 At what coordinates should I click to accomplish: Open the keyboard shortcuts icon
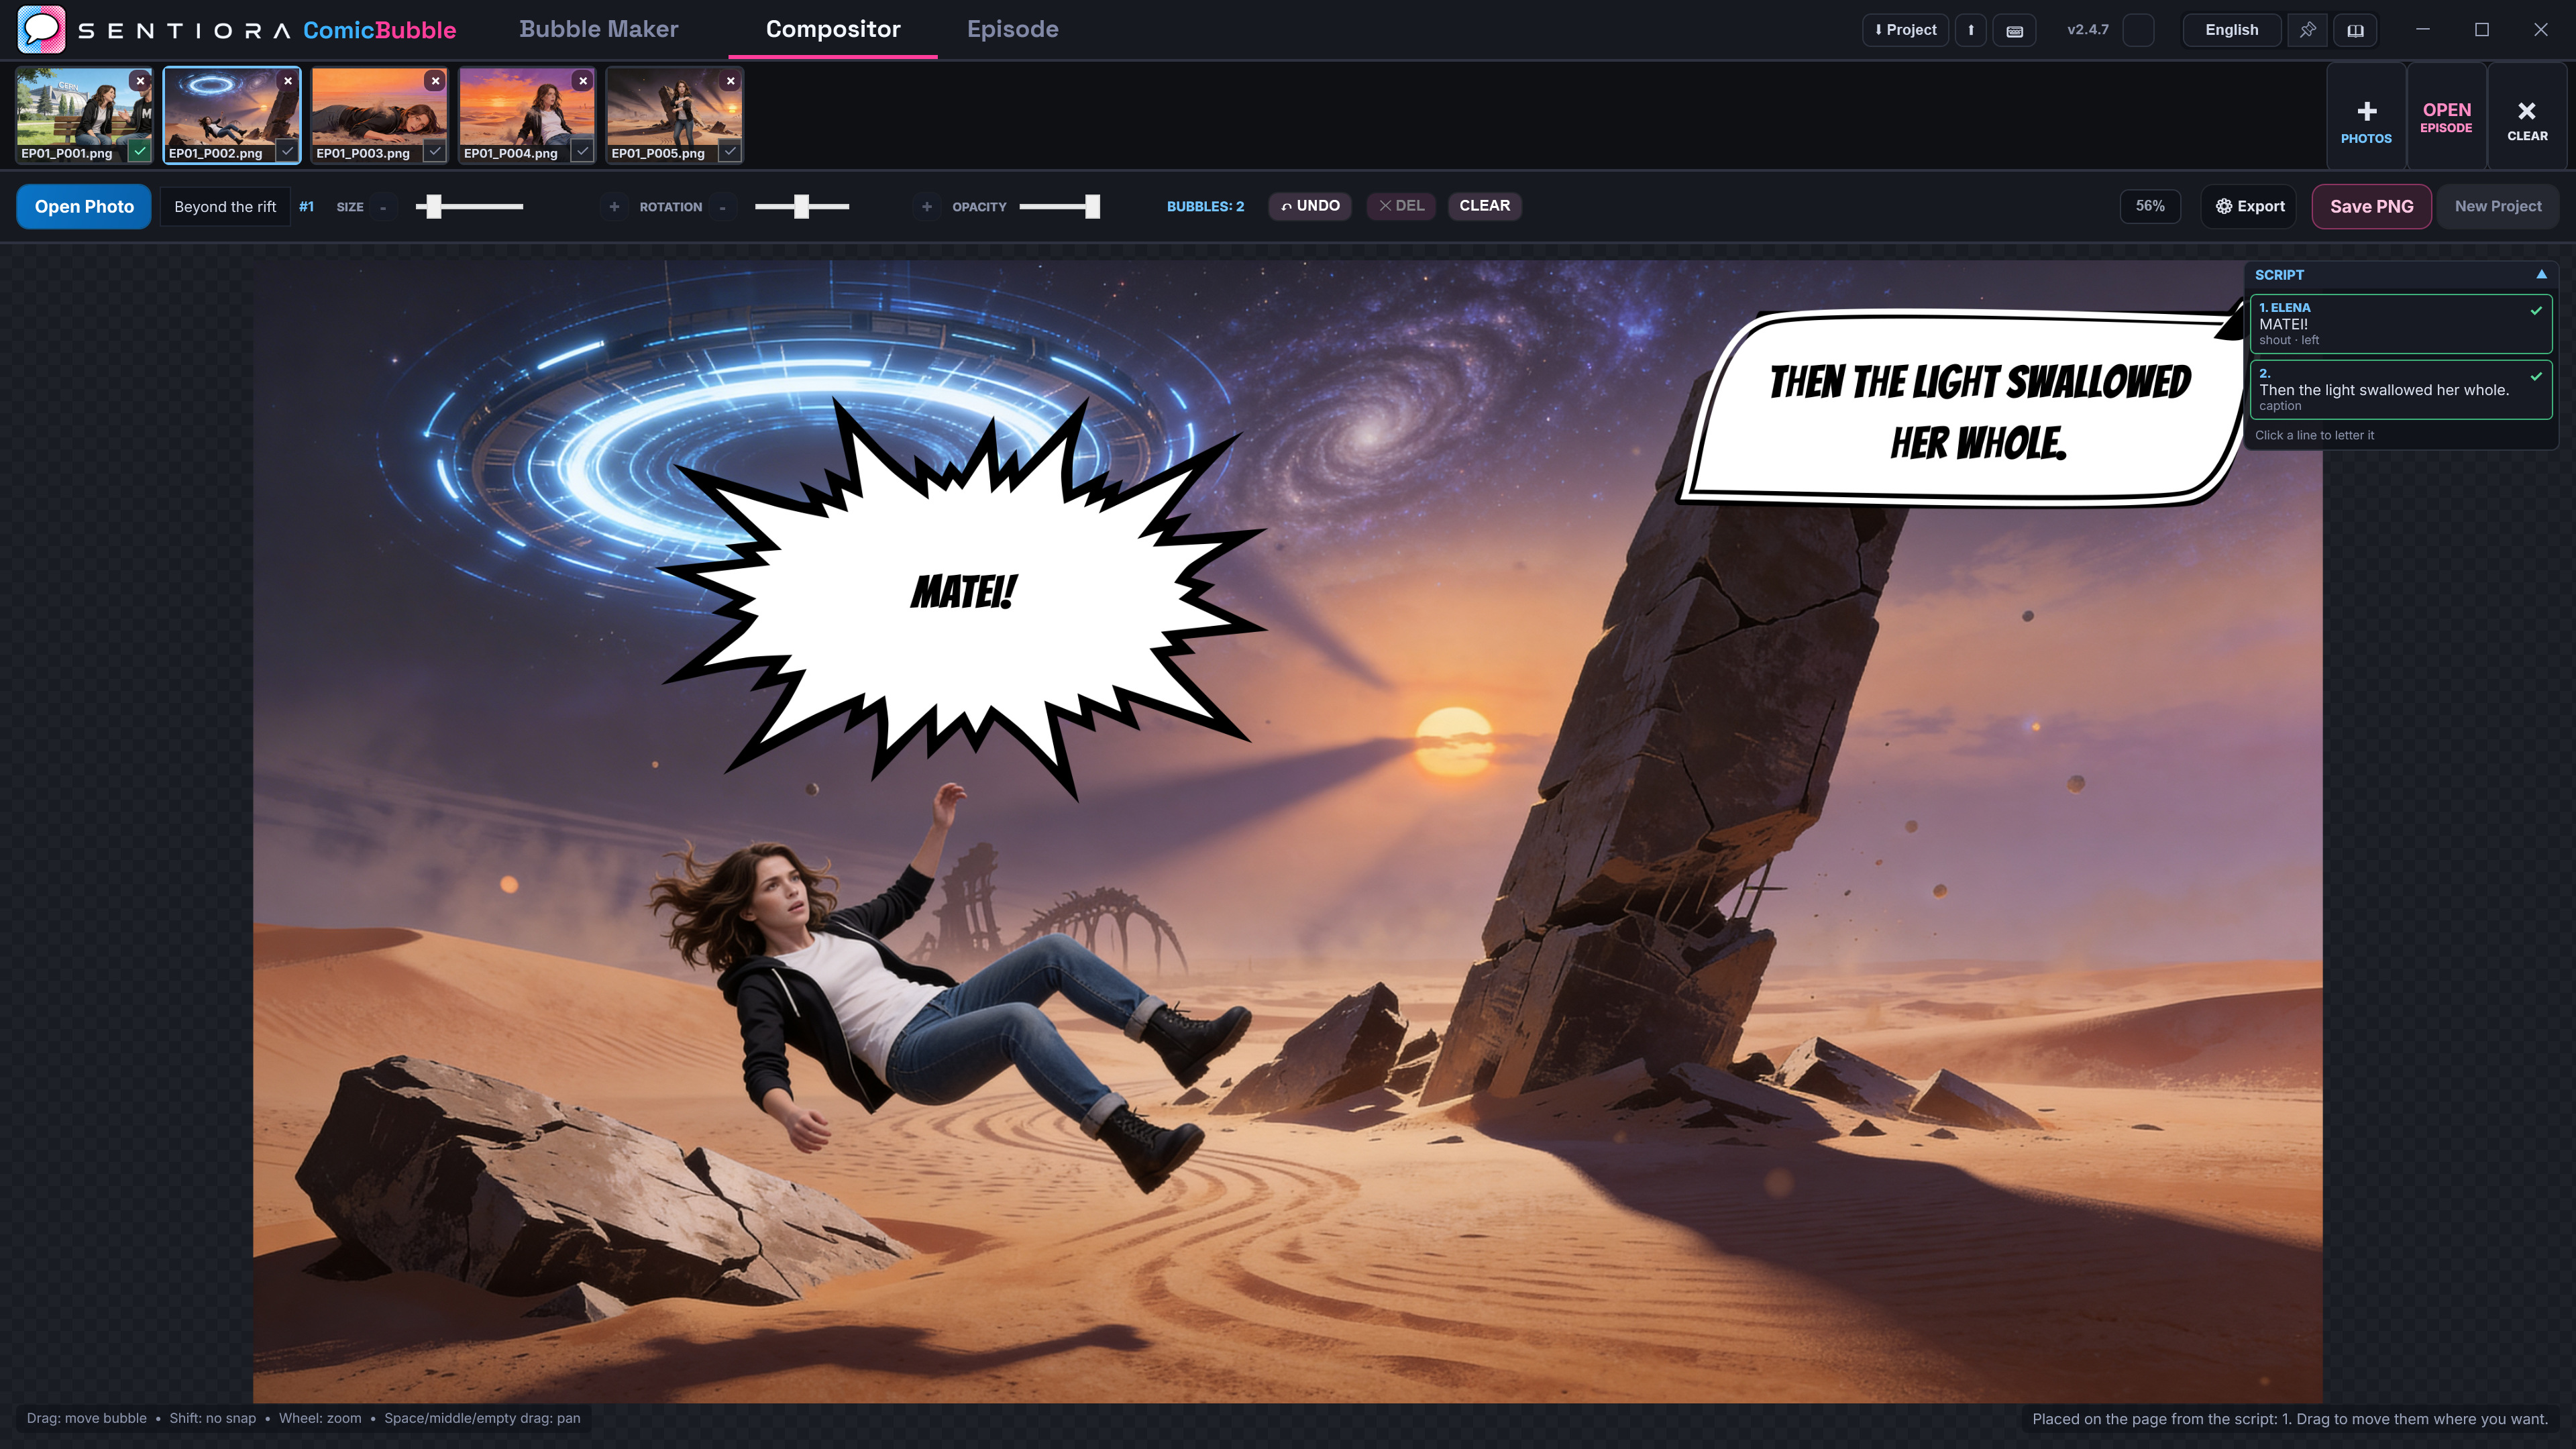click(2014, 30)
